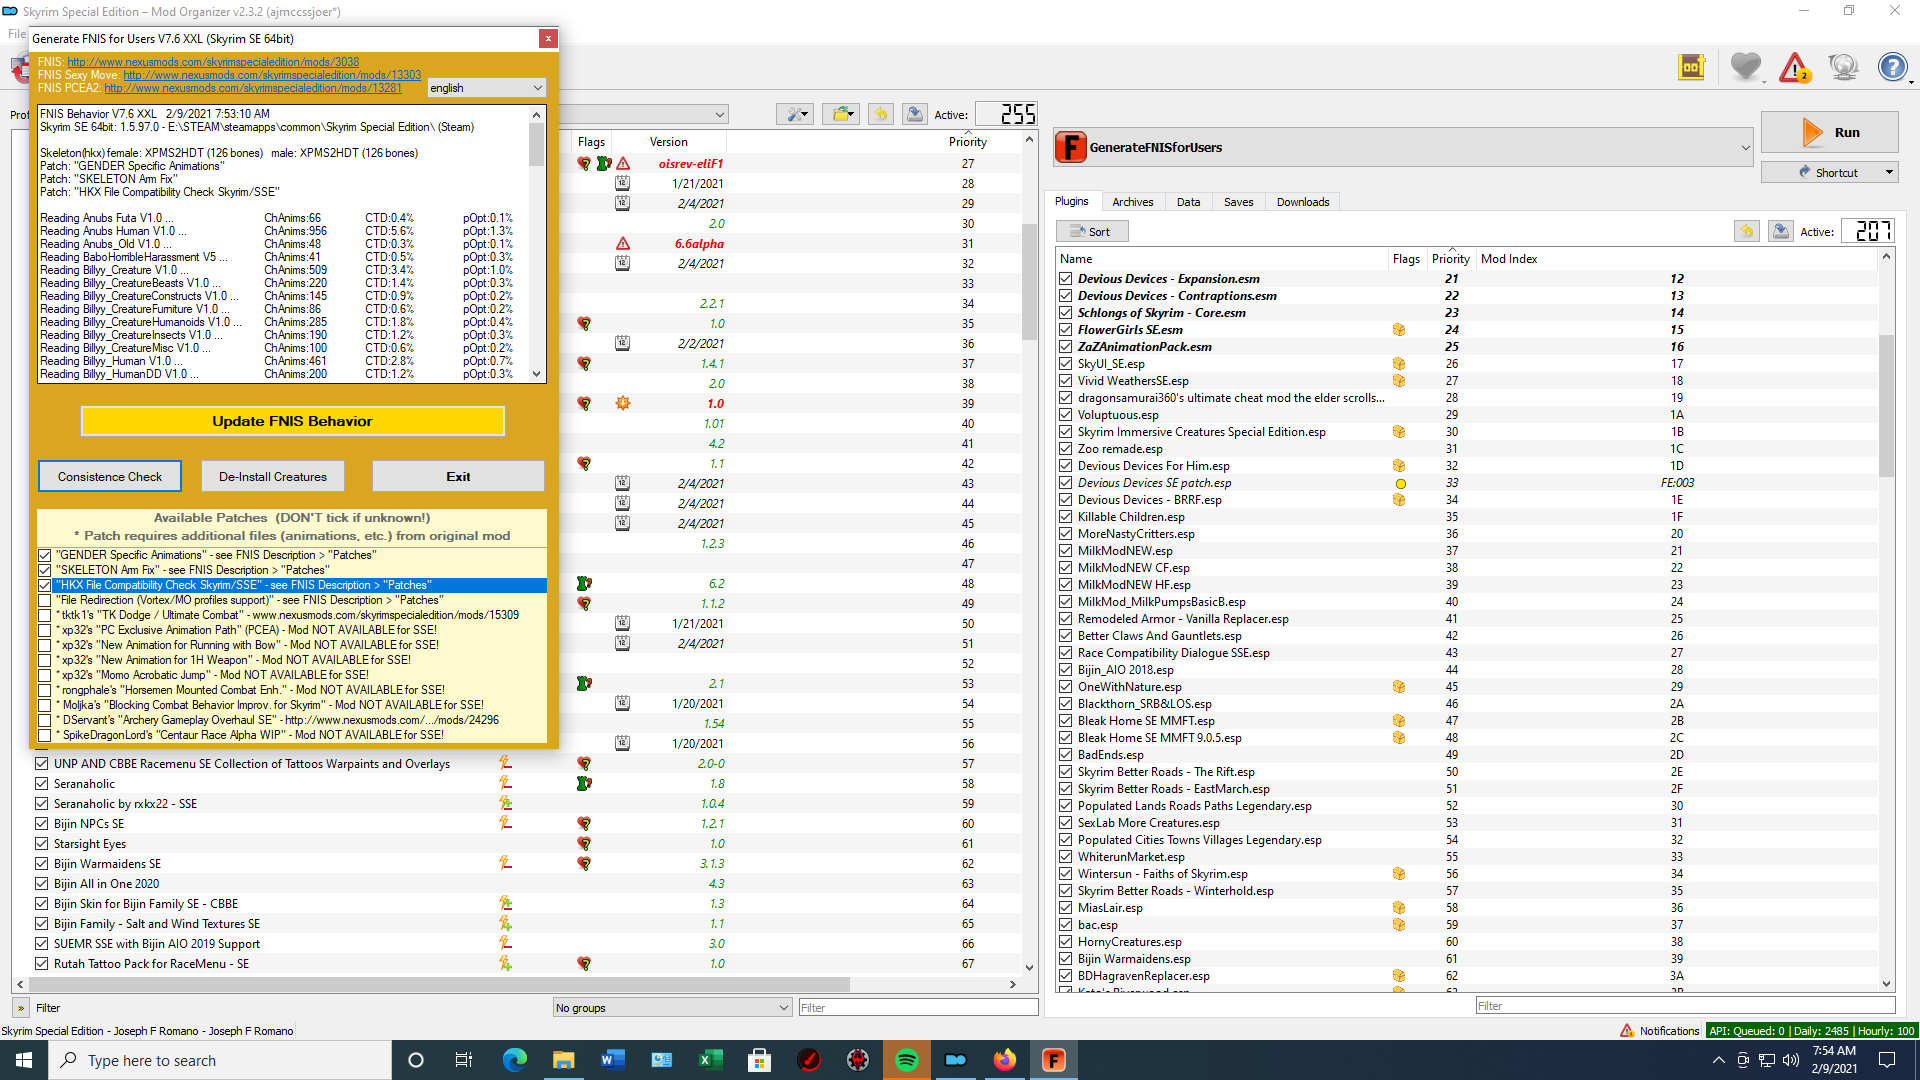Click the plugin list Filter input field
The image size is (1920, 1080).
point(1685,1006)
